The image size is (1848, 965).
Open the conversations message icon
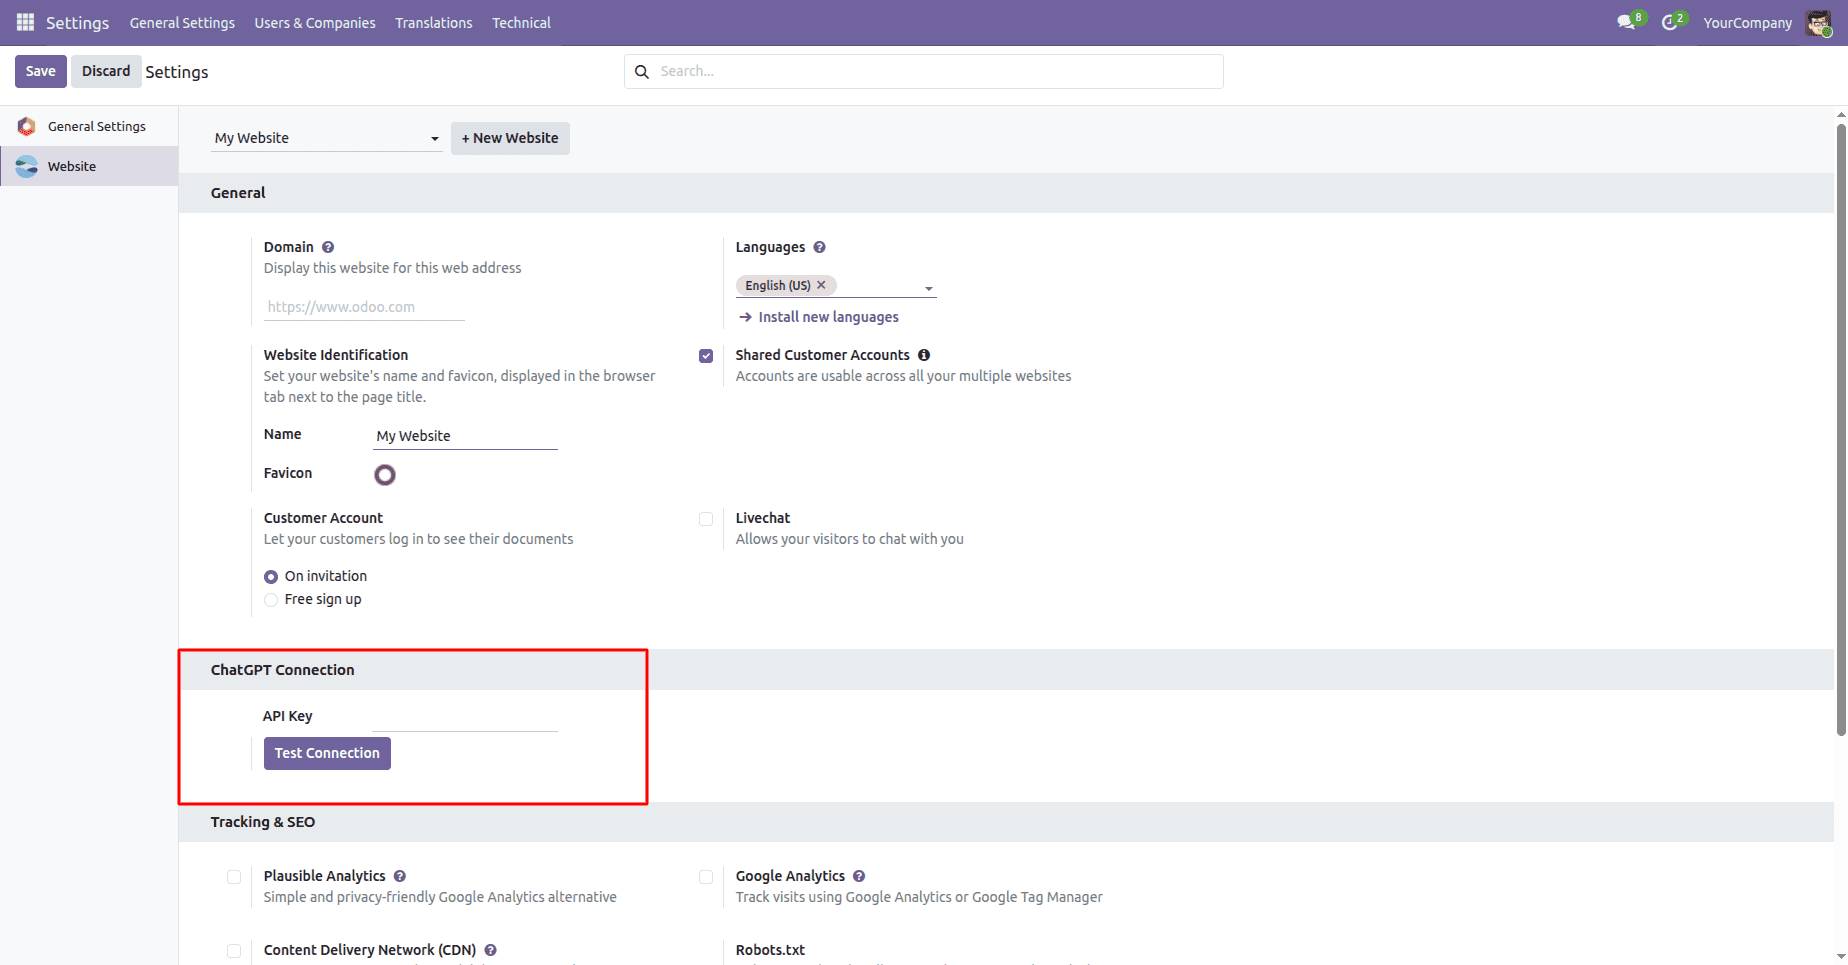pos(1626,22)
